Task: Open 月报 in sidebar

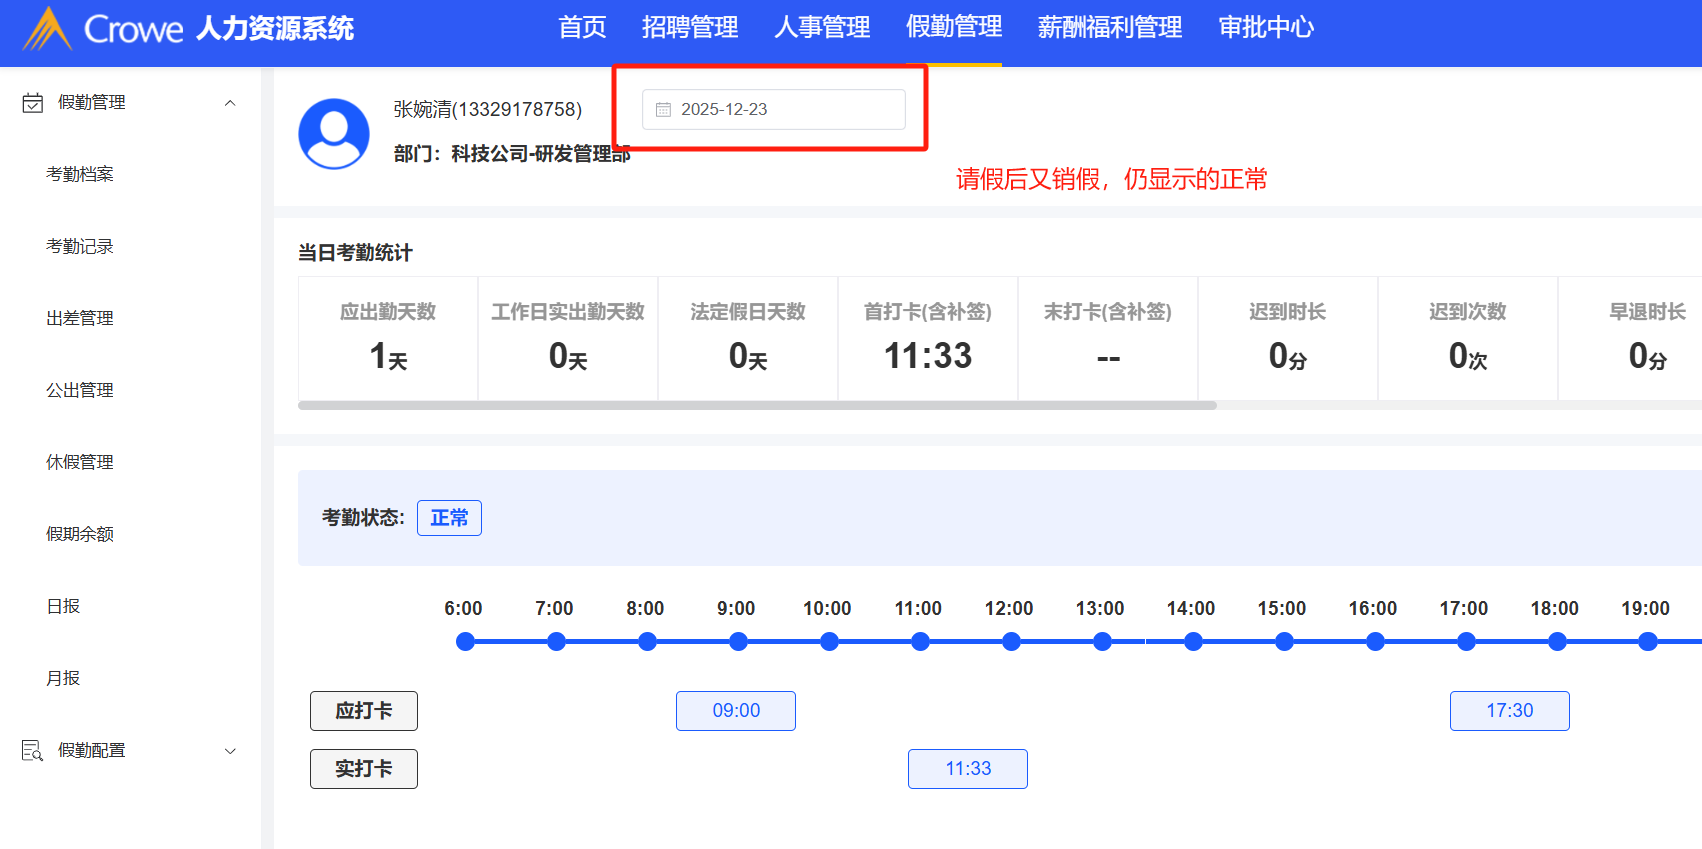Action: (63, 678)
